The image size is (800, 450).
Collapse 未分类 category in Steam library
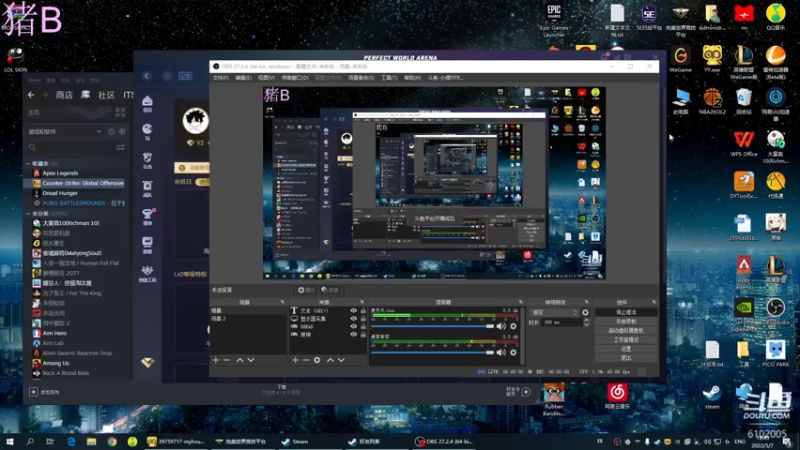click(29, 213)
